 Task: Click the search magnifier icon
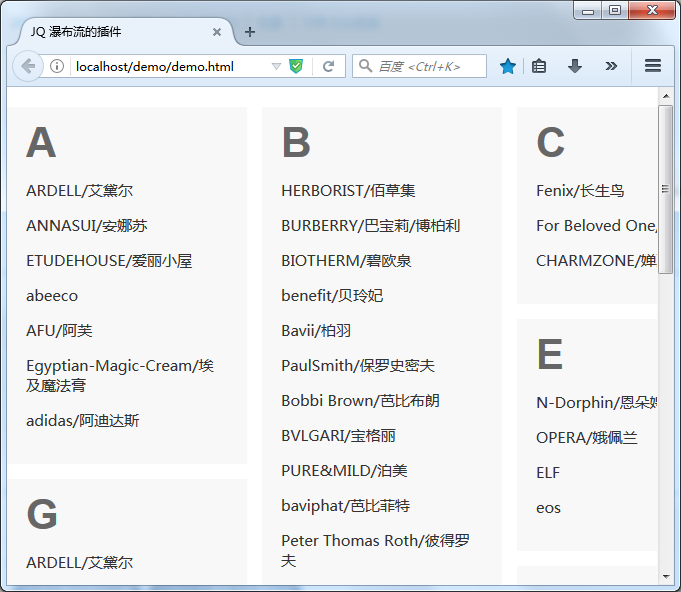(x=365, y=66)
